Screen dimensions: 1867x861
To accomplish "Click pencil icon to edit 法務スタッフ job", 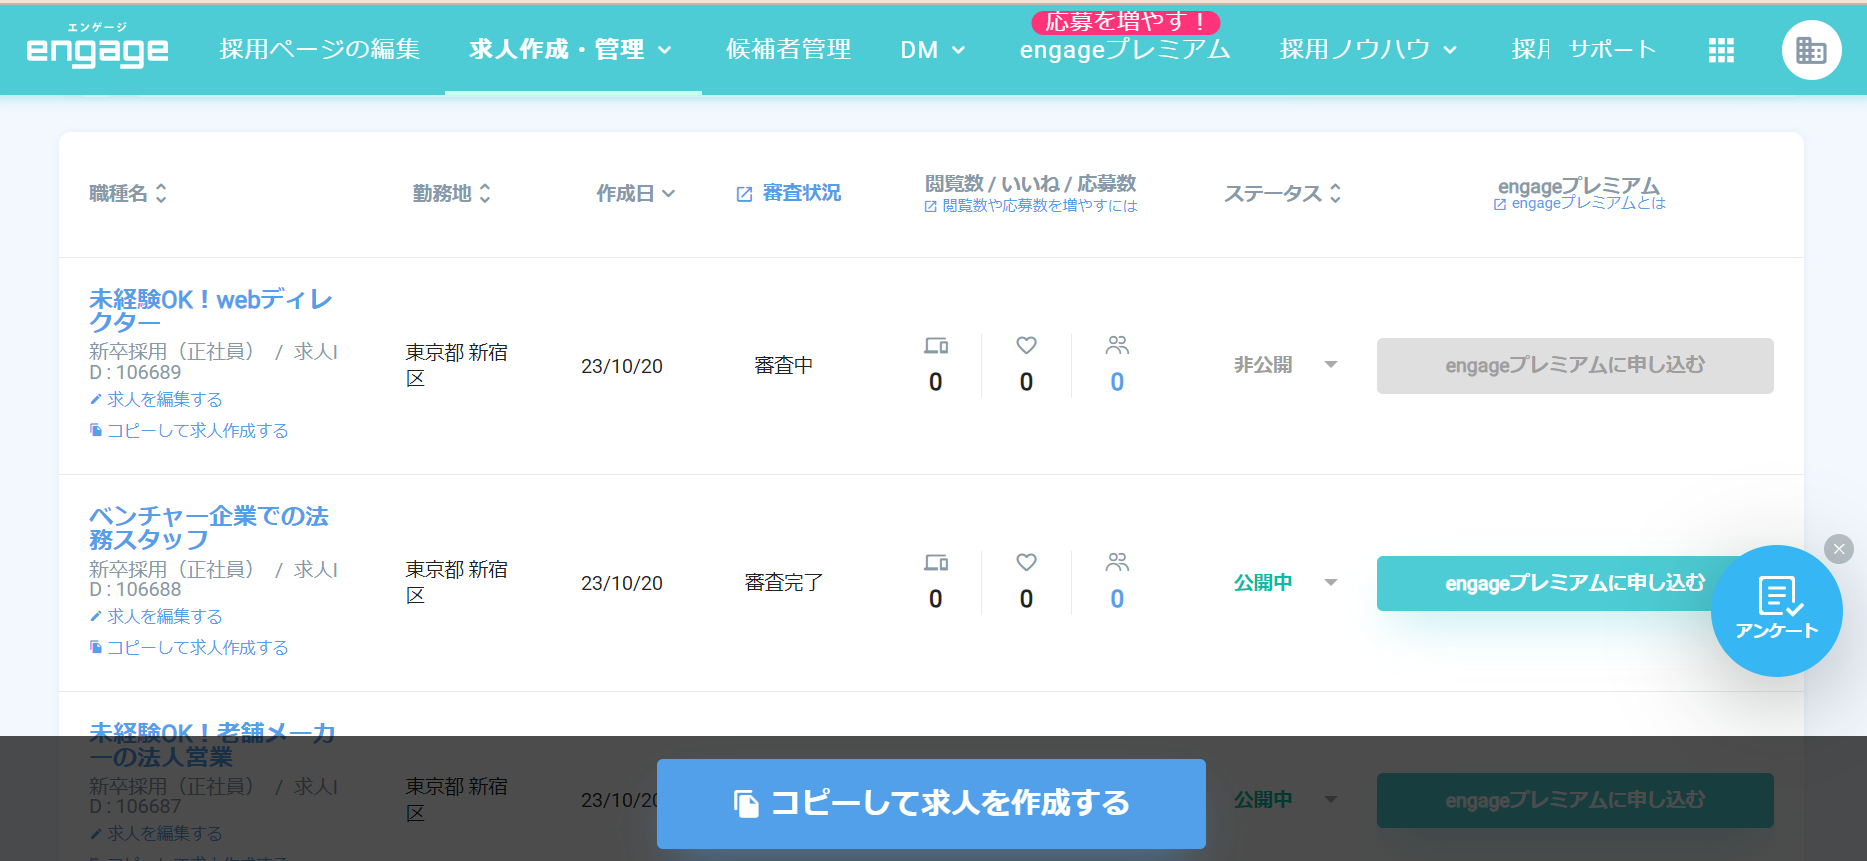I will 96,616.
